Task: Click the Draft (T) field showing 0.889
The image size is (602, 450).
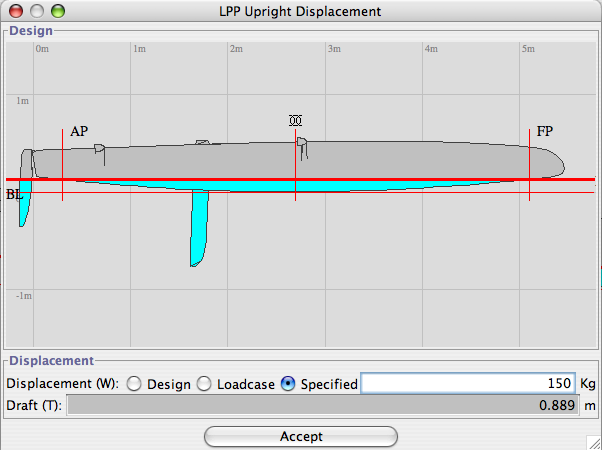Action: [x=322, y=405]
